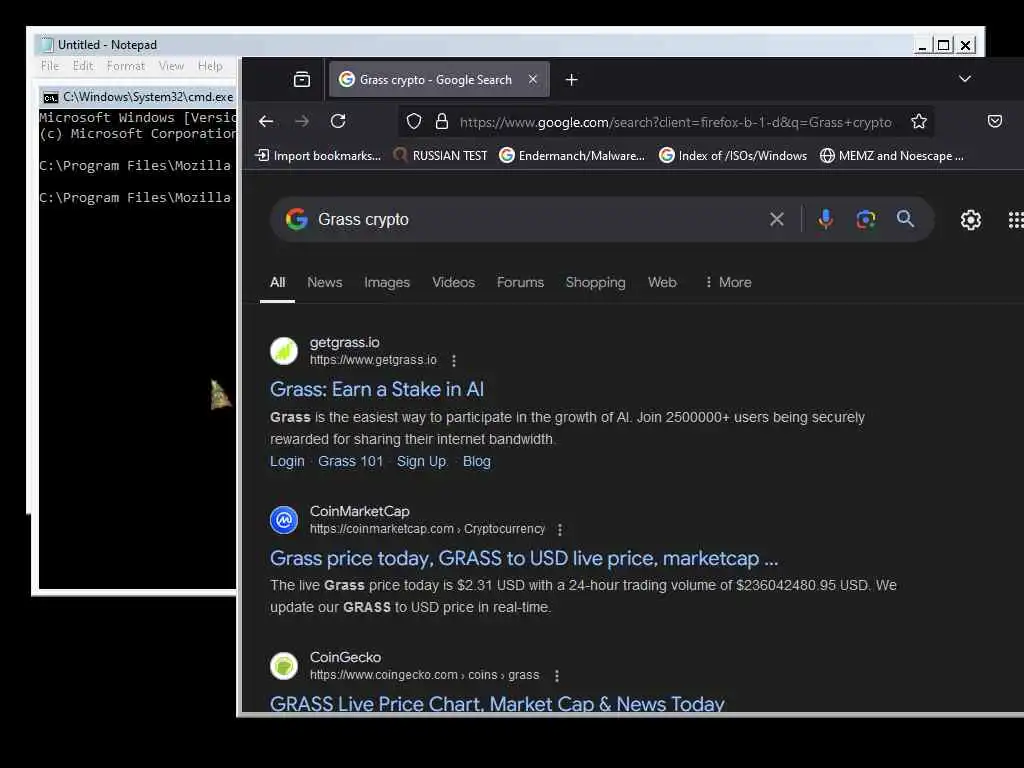This screenshot has width=1024, height=768.
Task: Open Notepad Format menu
Action: pos(126,66)
